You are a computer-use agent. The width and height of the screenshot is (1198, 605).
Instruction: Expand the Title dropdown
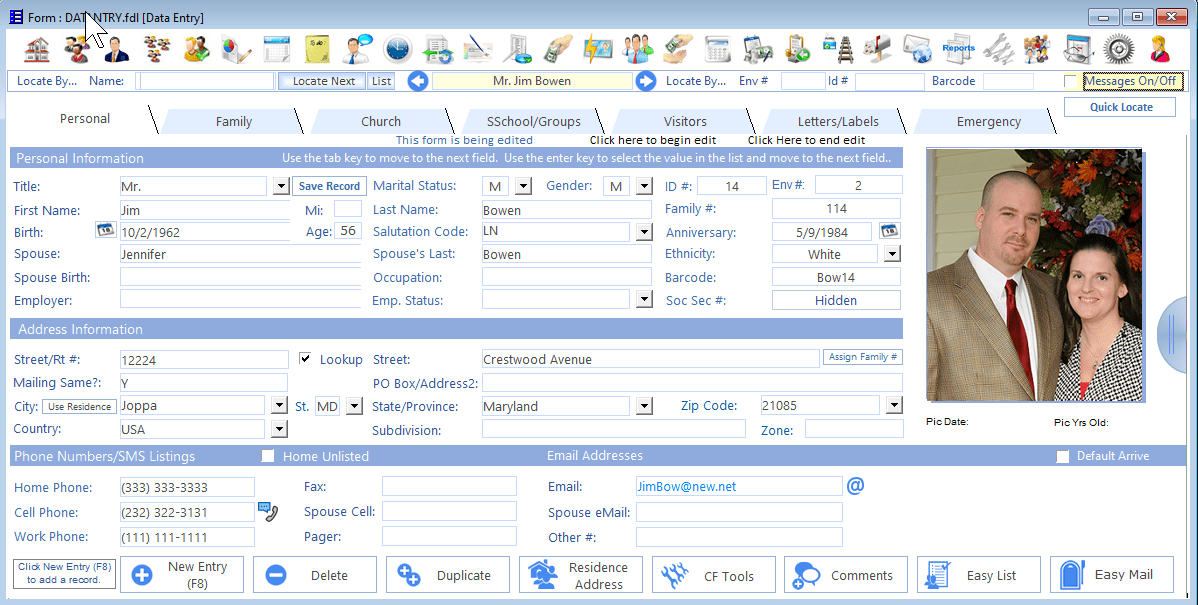tap(281, 186)
